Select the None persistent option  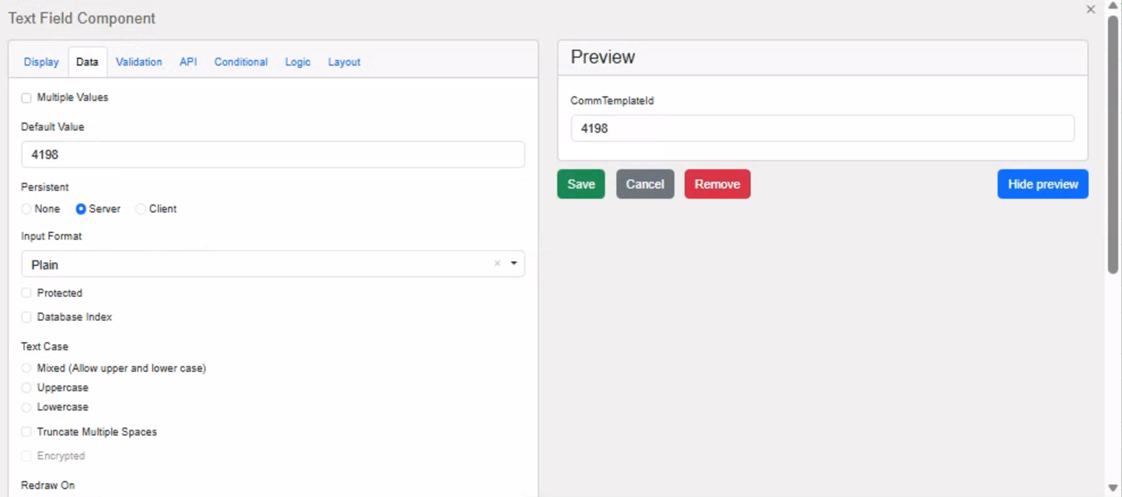coord(27,209)
